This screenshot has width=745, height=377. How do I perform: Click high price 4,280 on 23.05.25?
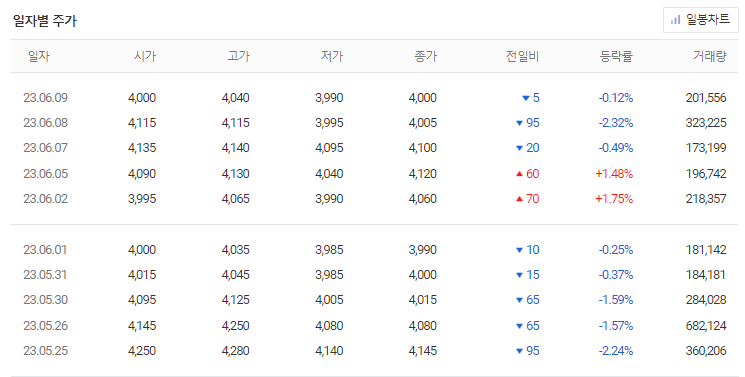click(236, 351)
